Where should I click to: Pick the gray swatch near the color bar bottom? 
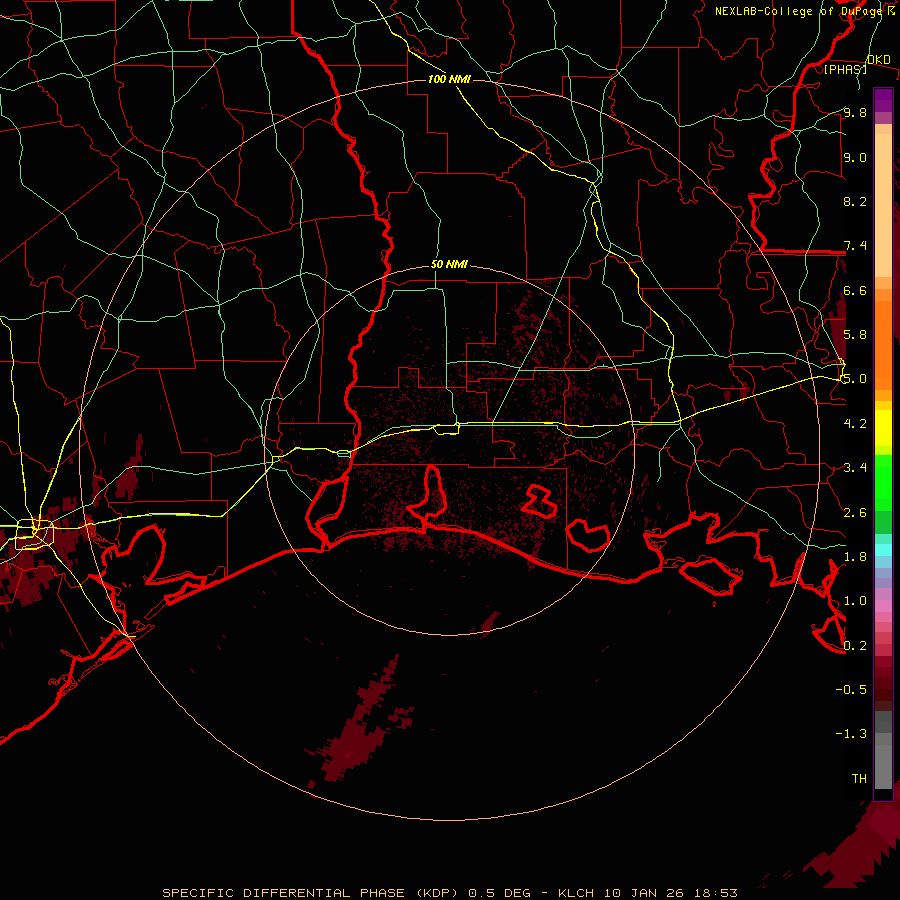click(x=883, y=766)
